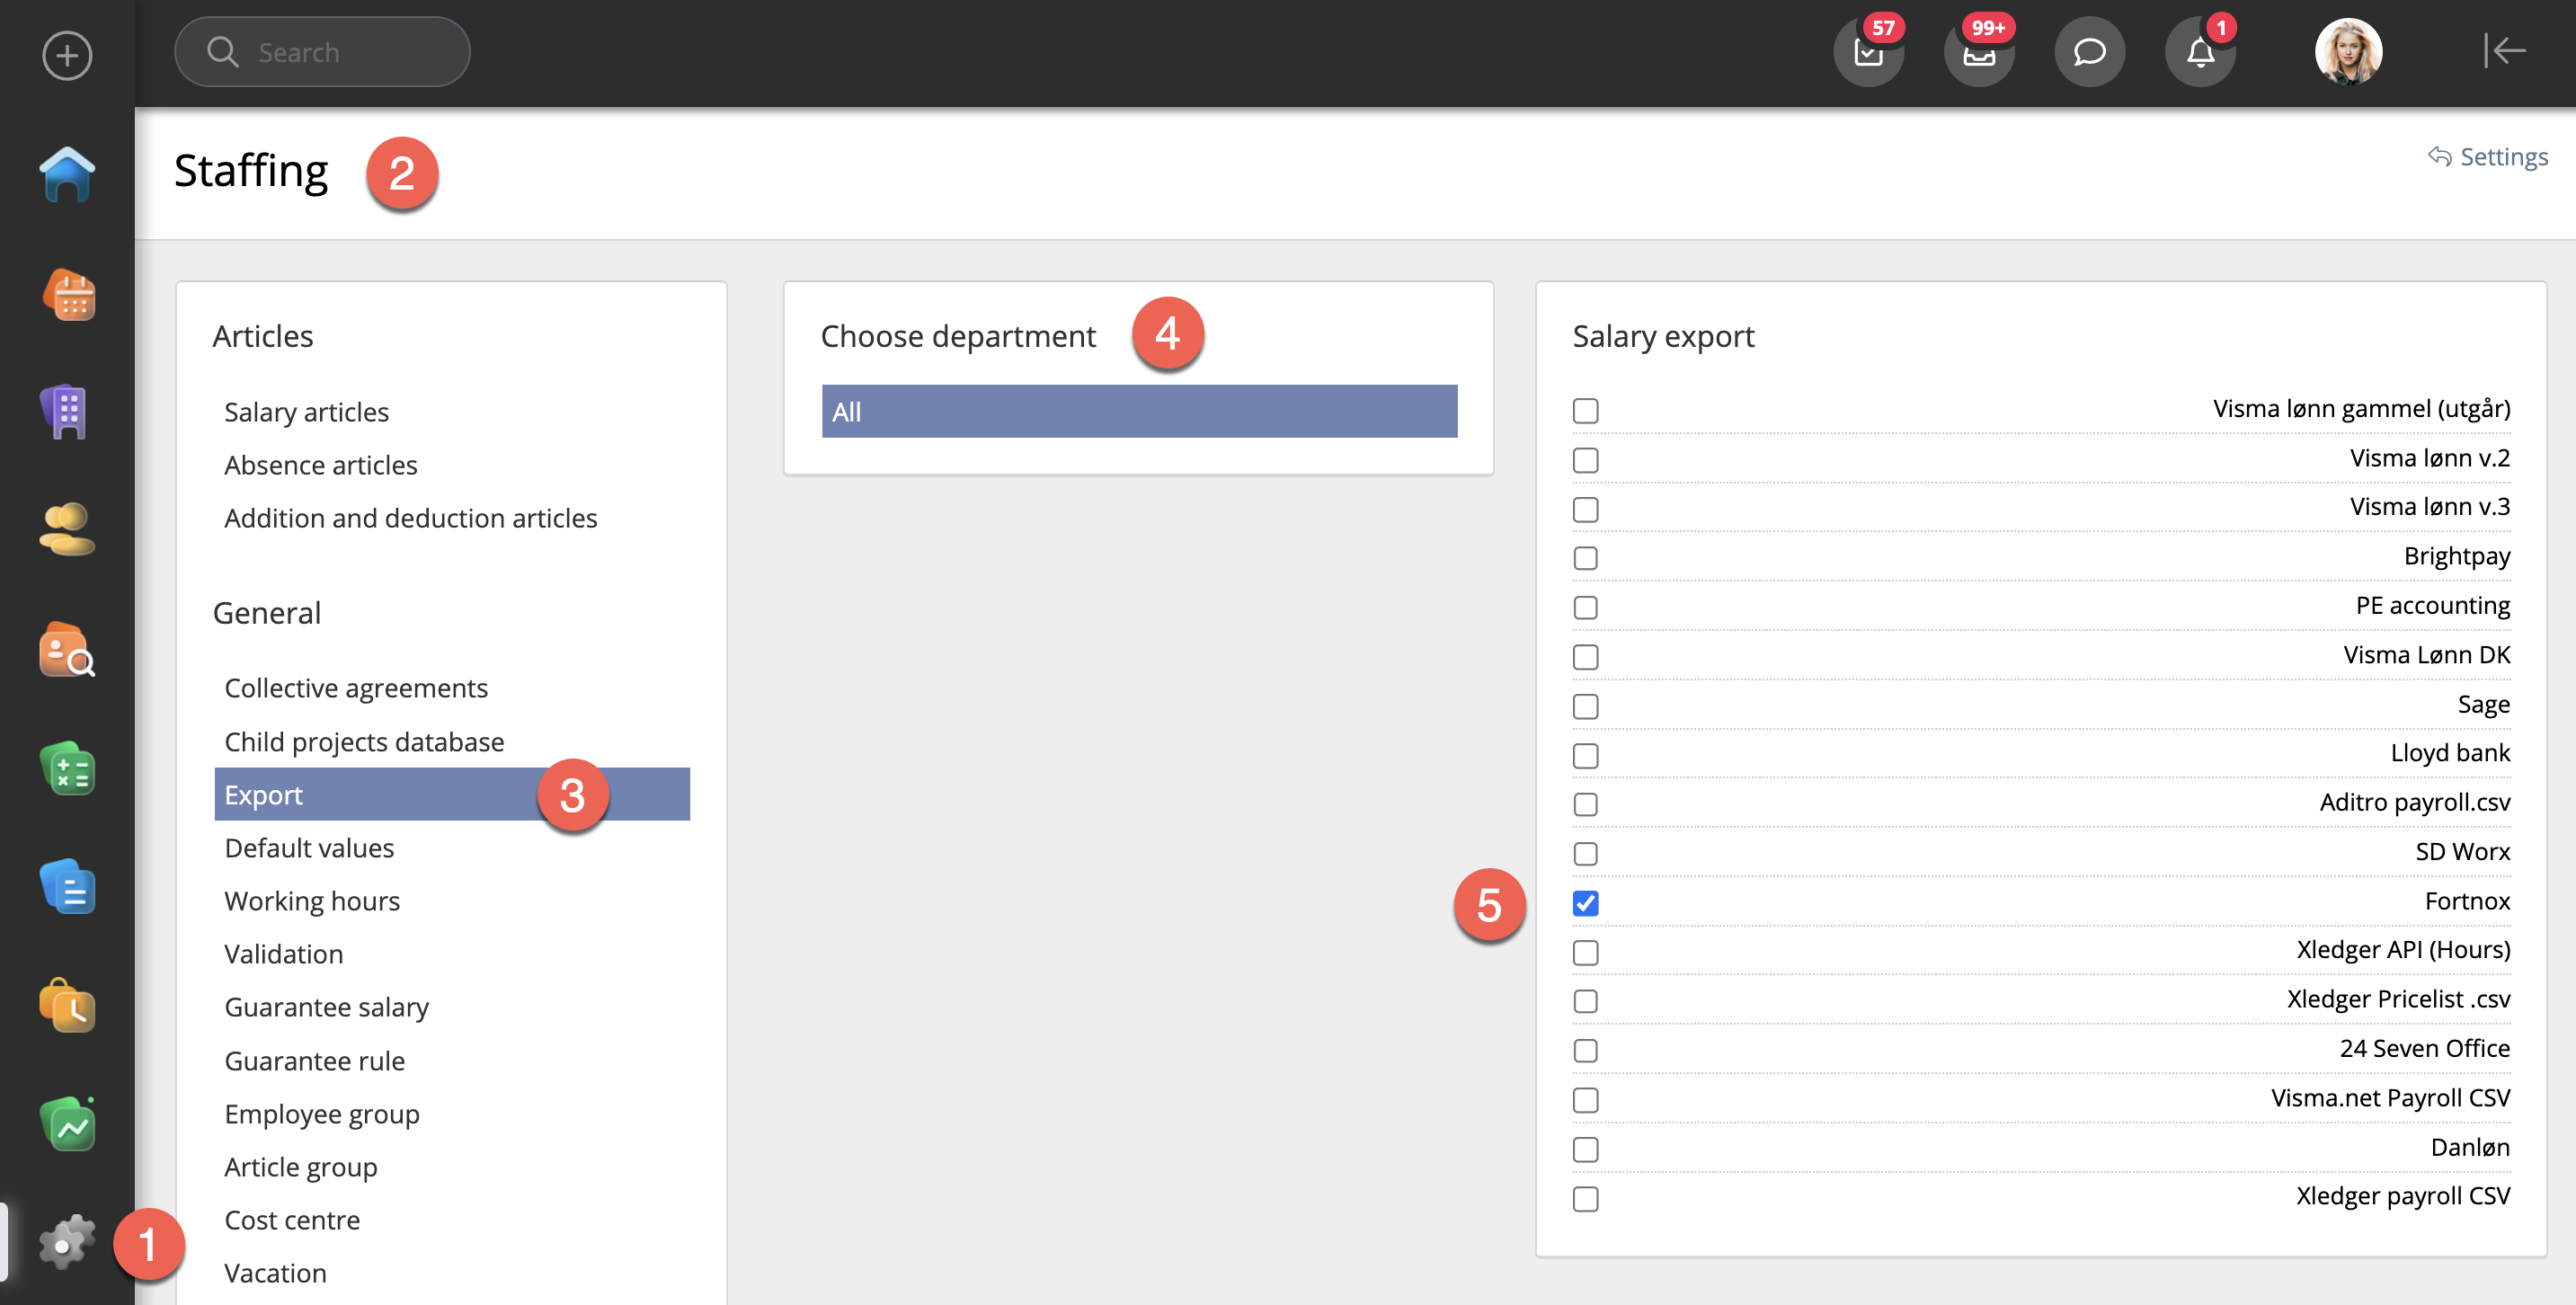This screenshot has height=1305, width=2576.
Task: Open the yellow people sidebar icon
Action: click(67, 530)
